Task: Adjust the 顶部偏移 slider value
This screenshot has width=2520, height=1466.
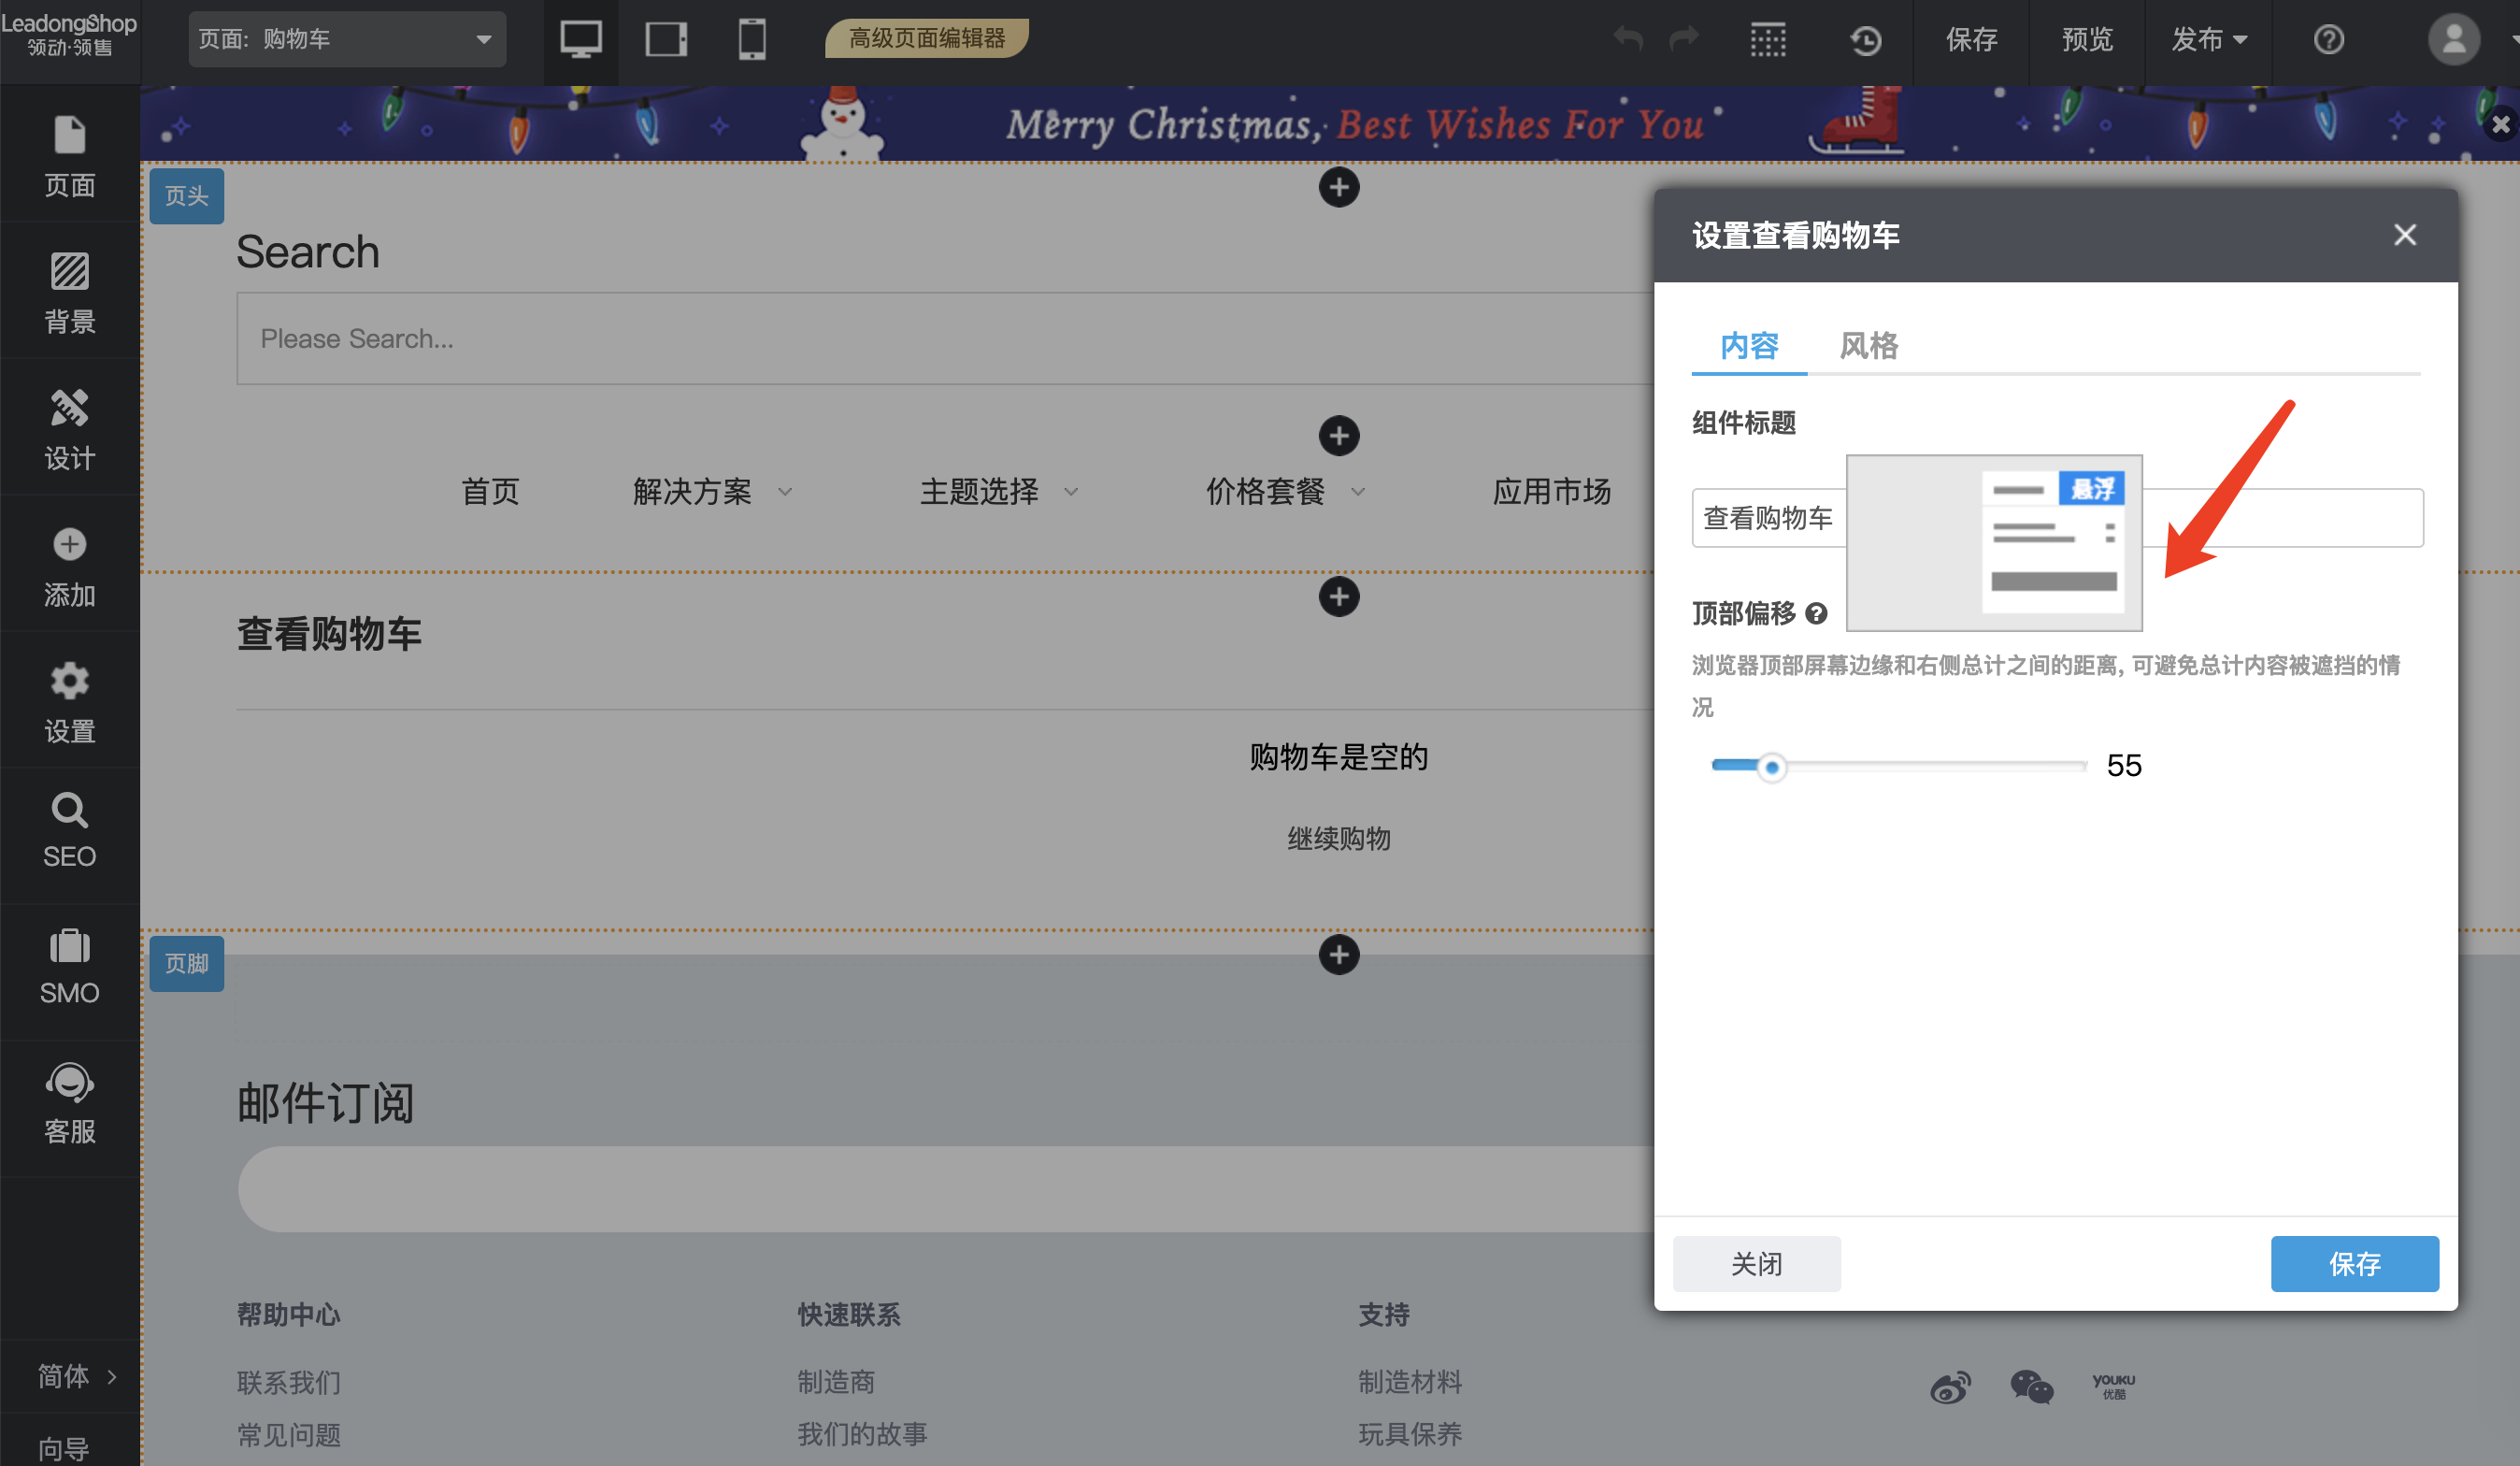Action: pyautogui.click(x=1774, y=766)
